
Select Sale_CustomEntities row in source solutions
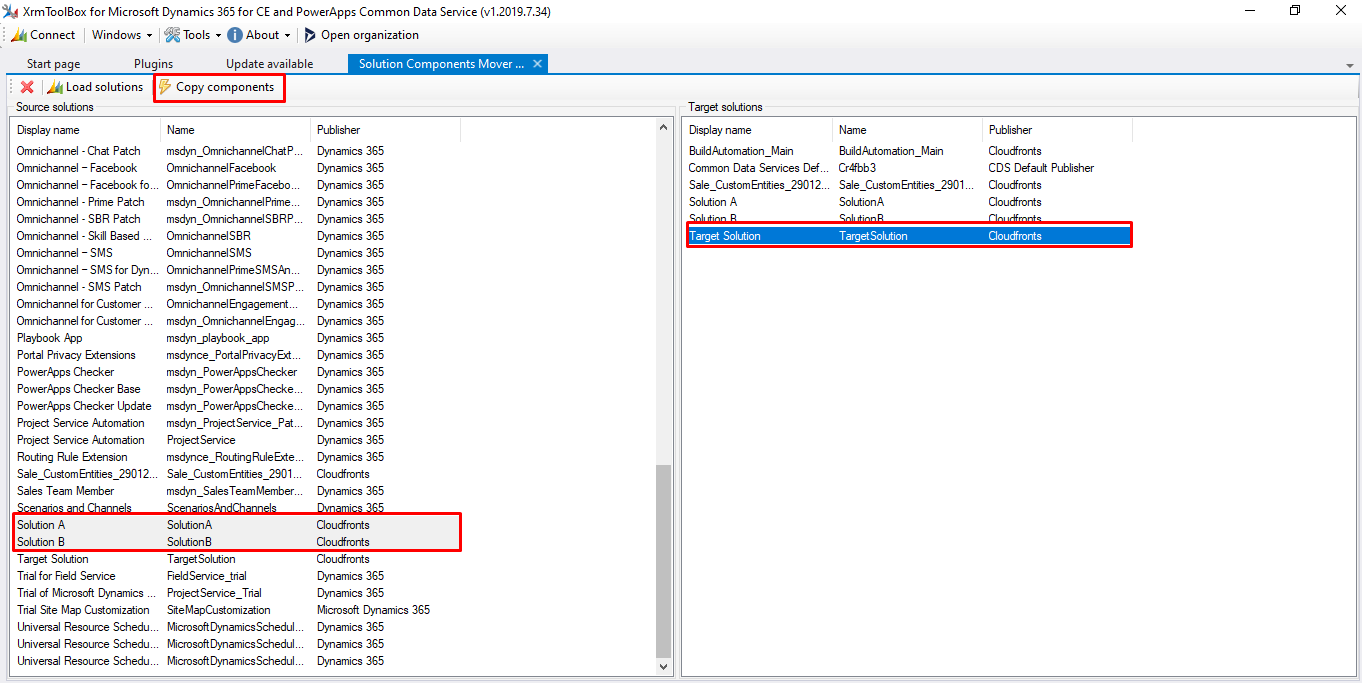pyautogui.click(x=235, y=474)
